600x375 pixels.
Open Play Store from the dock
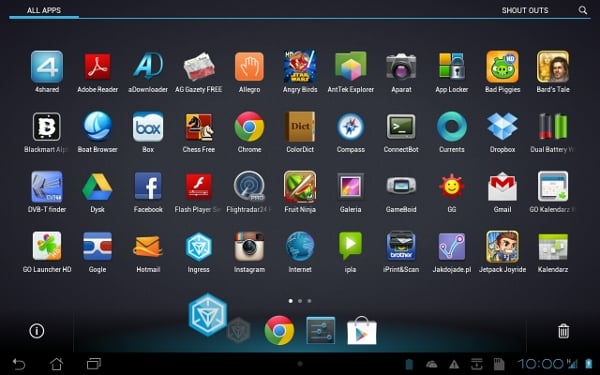click(x=362, y=330)
